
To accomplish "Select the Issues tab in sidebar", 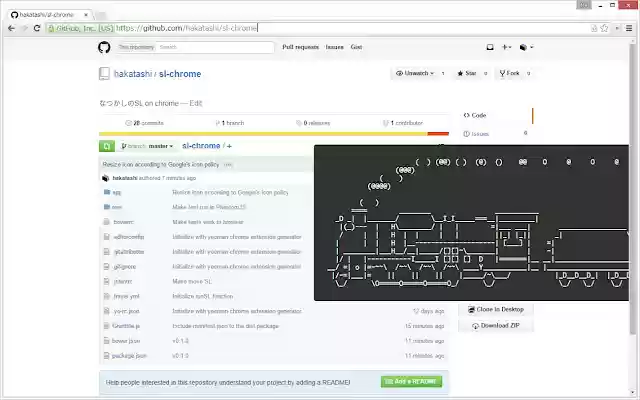I will tap(496, 134).
